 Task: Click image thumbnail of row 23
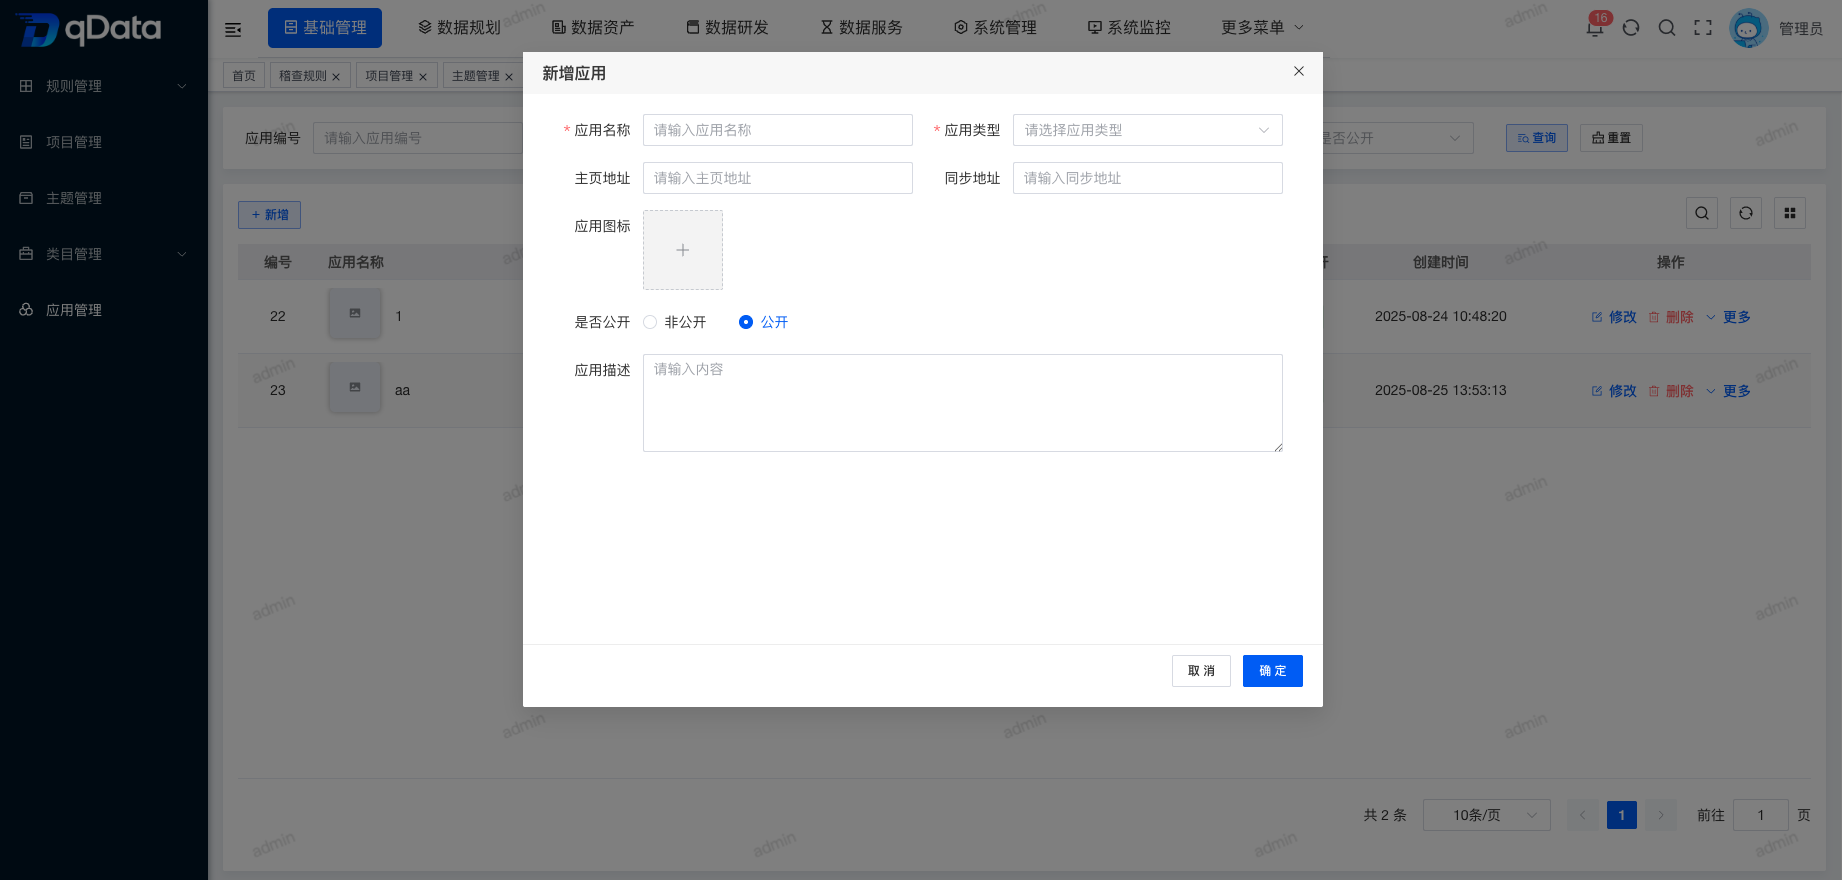click(x=355, y=388)
